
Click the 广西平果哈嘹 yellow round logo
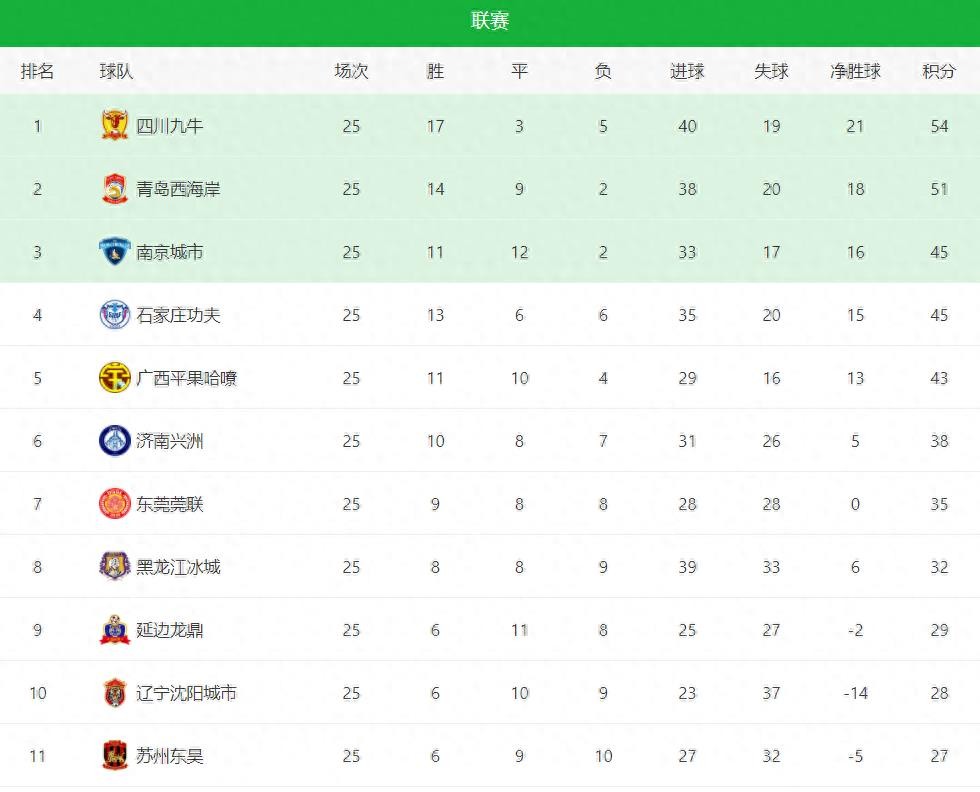pyautogui.click(x=115, y=378)
